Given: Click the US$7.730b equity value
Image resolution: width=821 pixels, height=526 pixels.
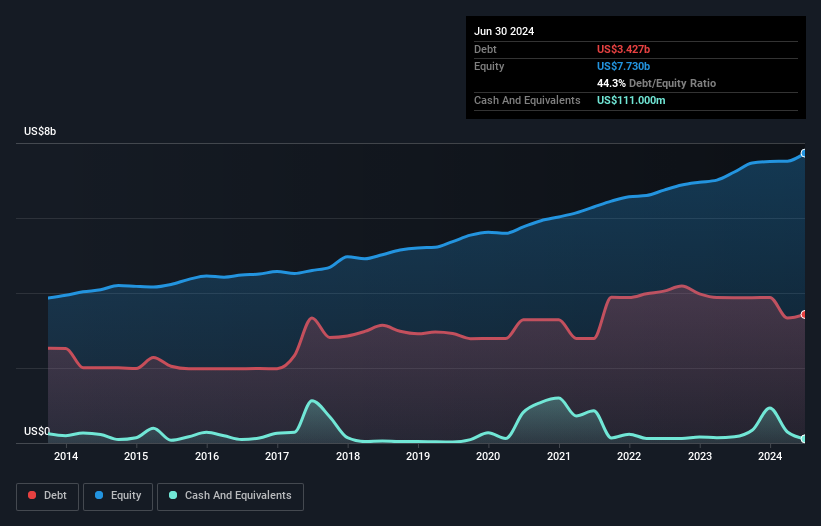Looking at the screenshot, I should pos(623,66).
